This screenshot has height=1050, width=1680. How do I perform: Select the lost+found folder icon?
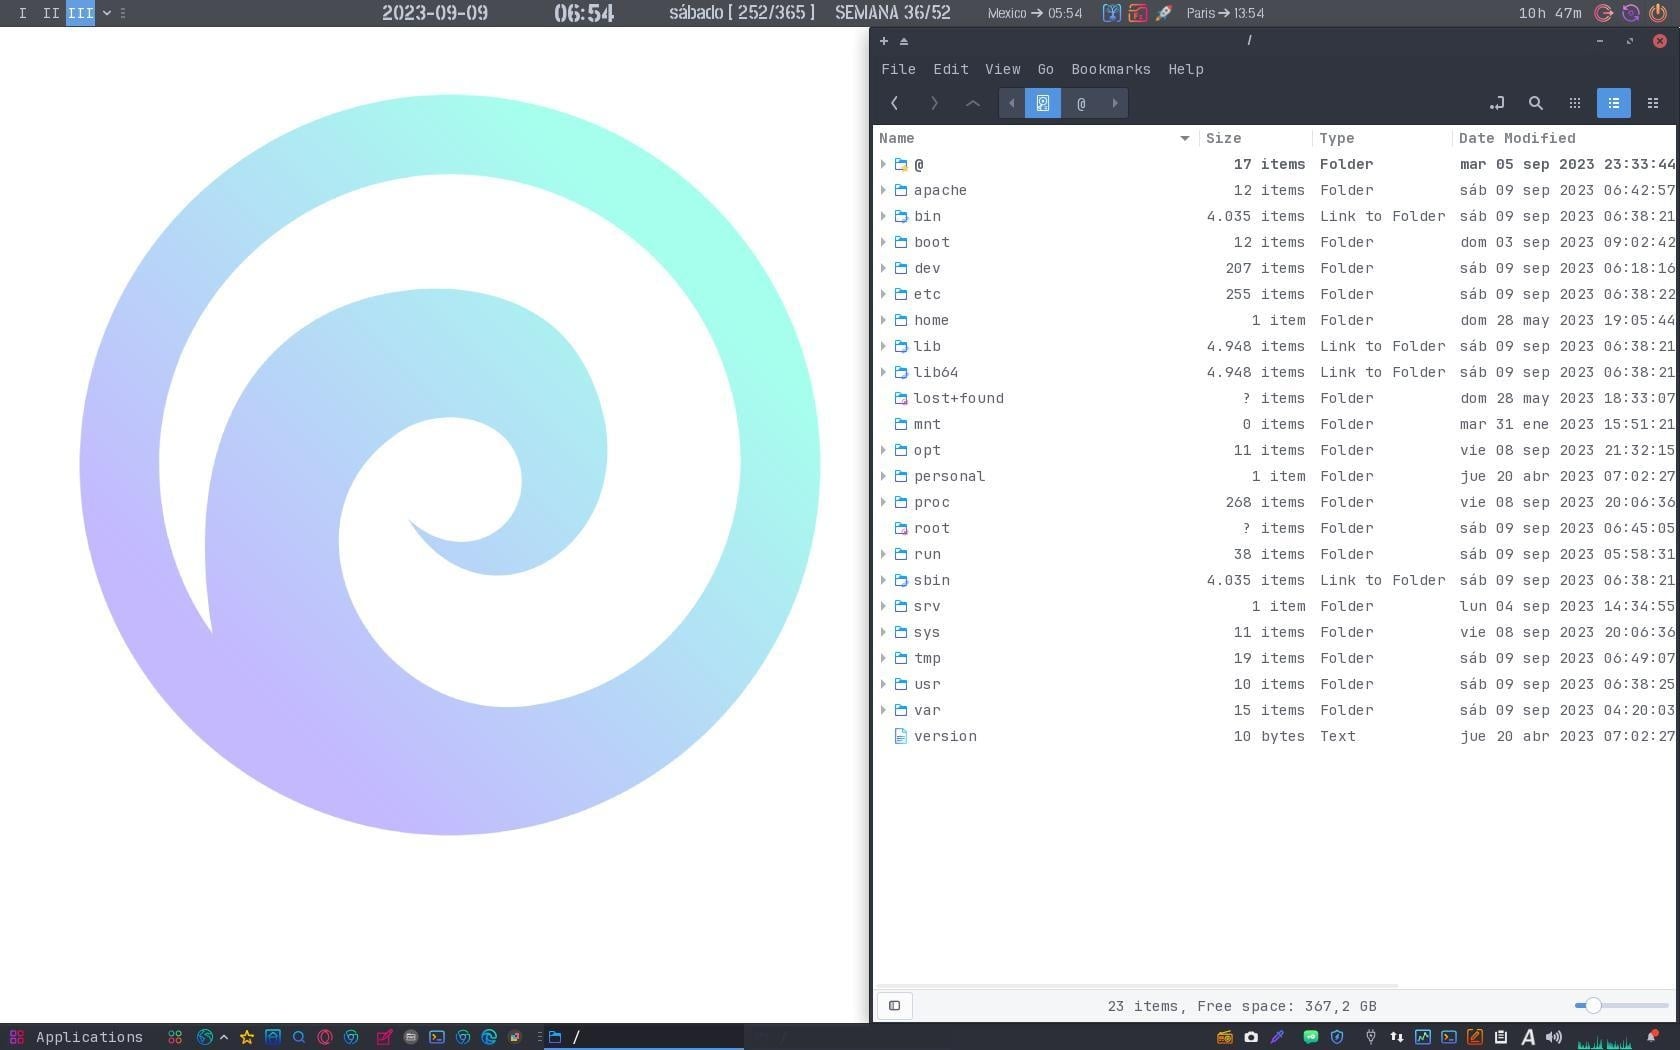point(901,398)
